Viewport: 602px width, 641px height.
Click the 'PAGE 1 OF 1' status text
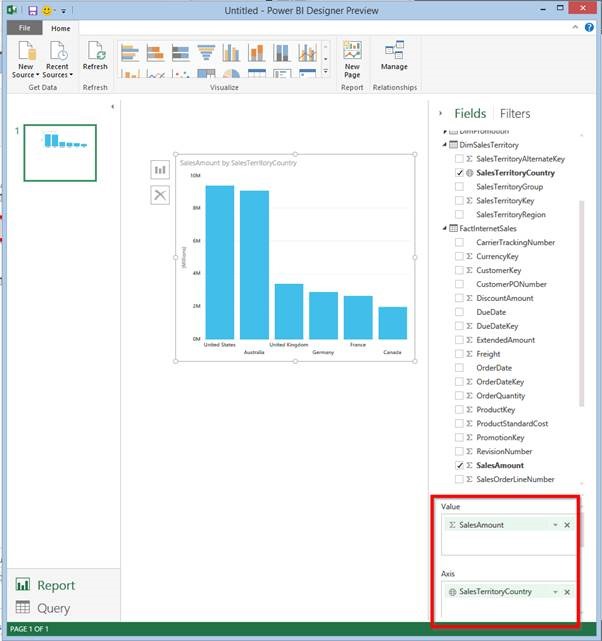point(29,629)
